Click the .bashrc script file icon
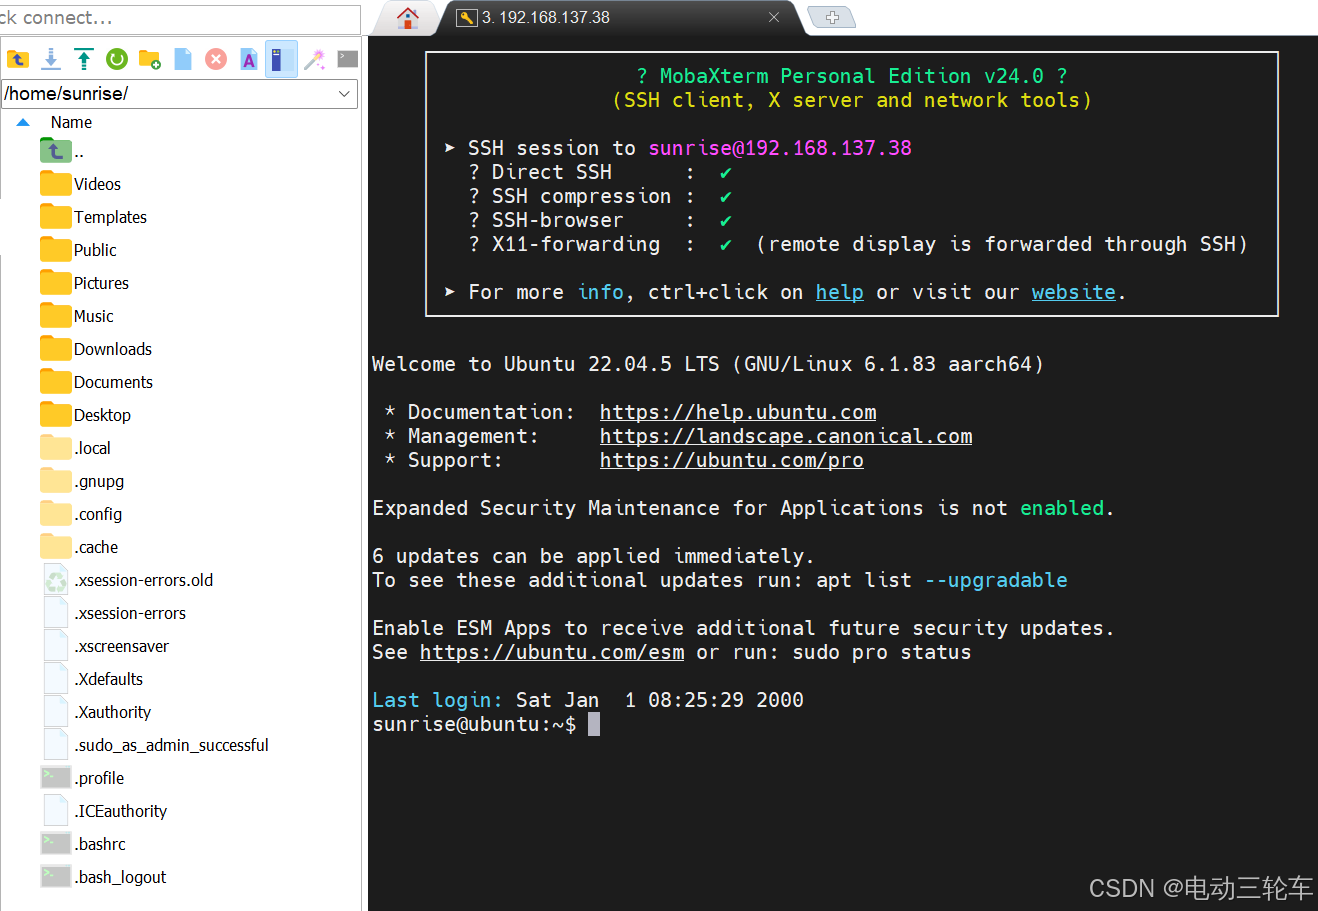The width and height of the screenshot is (1318, 911). [55, 843]
